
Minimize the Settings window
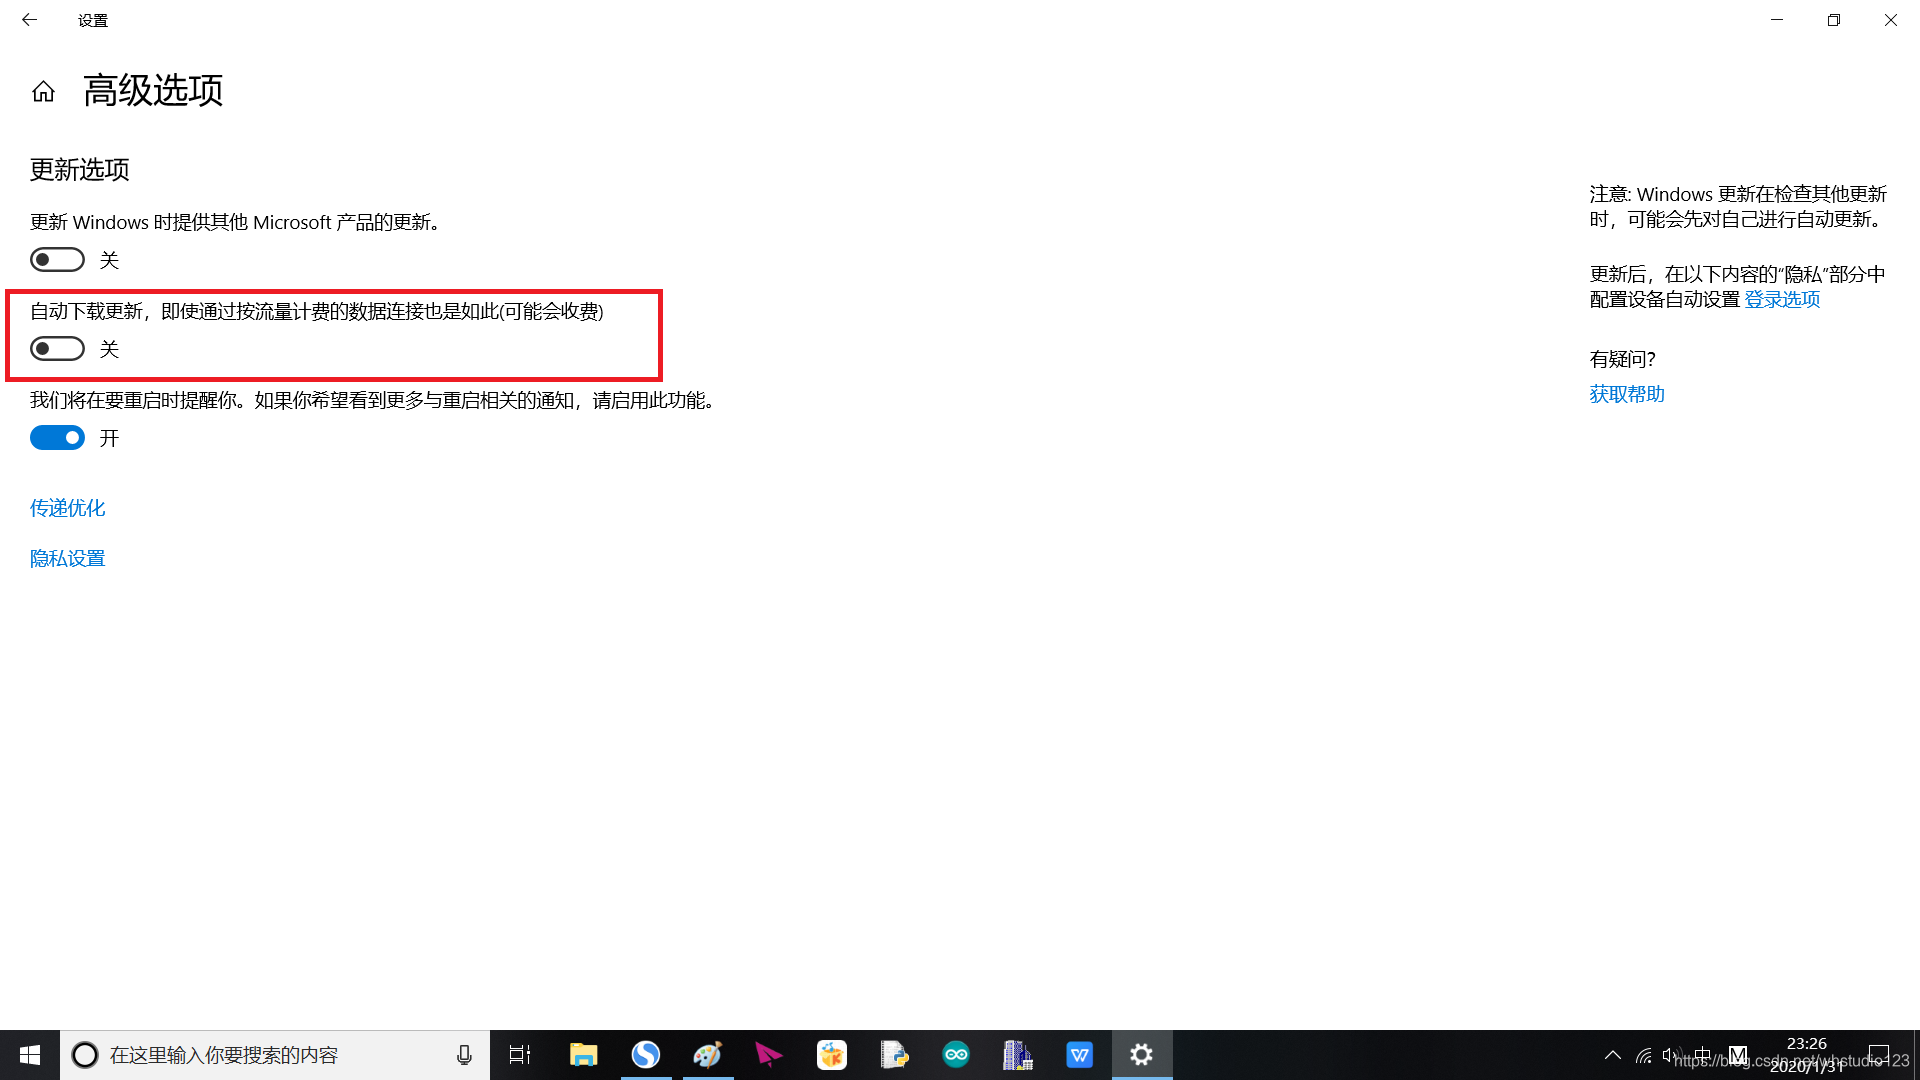click(x=1777, y=20)
